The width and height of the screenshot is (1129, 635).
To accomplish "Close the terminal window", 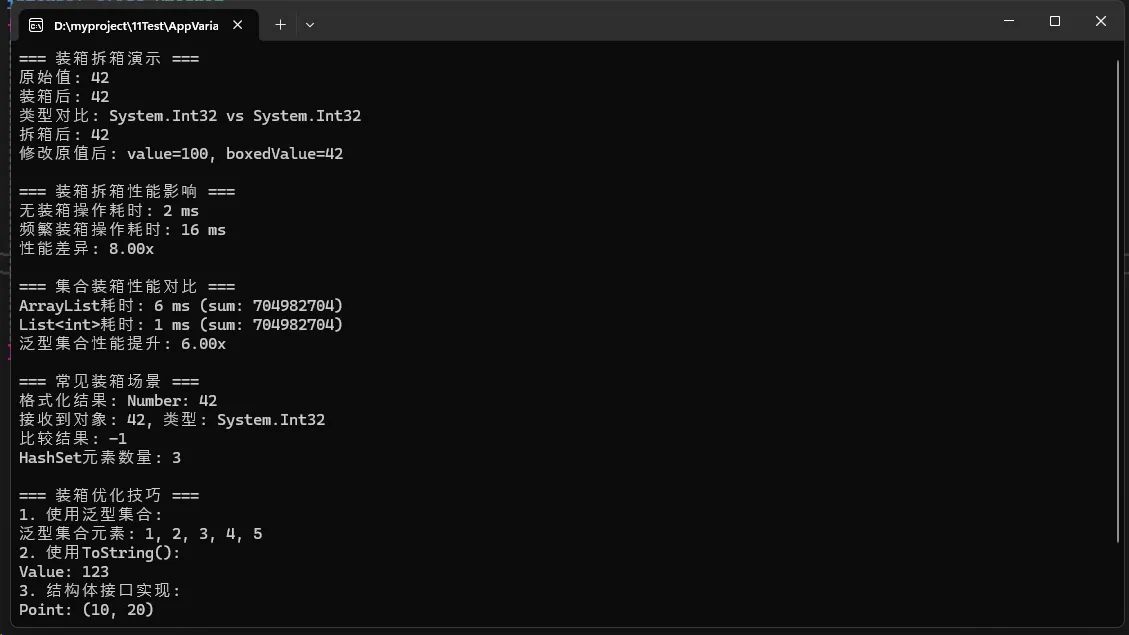I will pos(1100,21).
